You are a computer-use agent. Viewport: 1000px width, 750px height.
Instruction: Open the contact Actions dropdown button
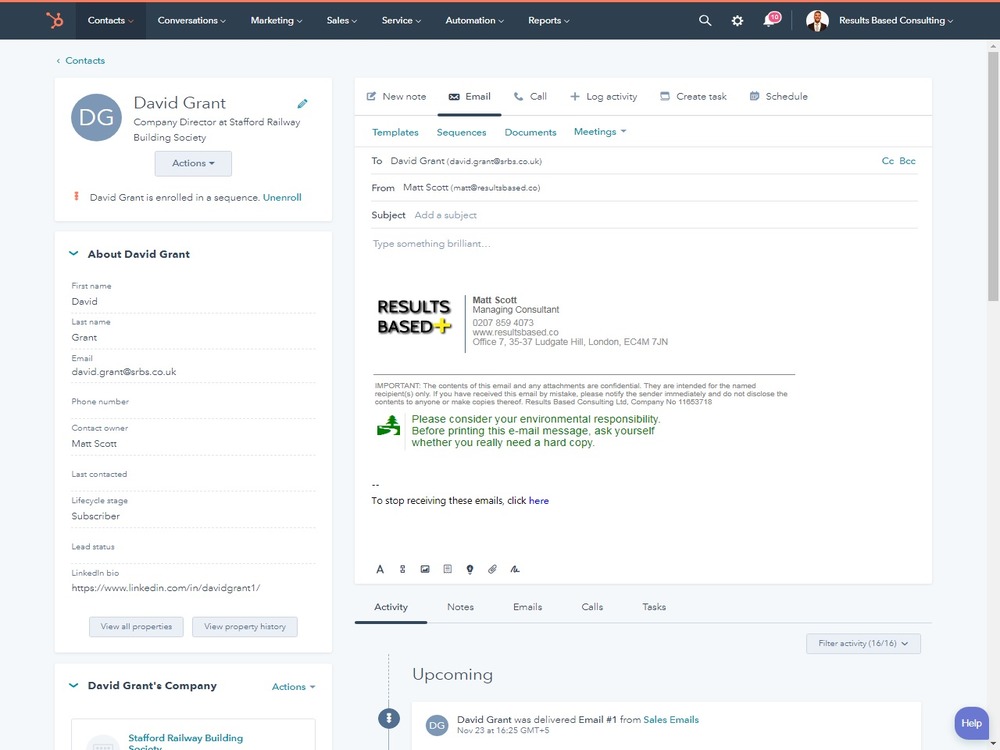coord(193,163)
